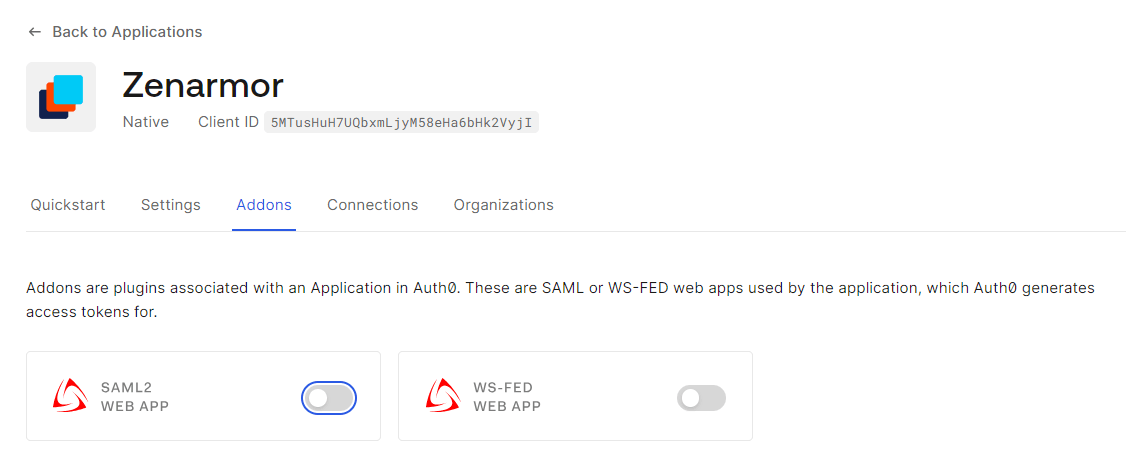Screen dimensions: 1145x472
Task: Open the Connections tab
Action: [372, 205]
